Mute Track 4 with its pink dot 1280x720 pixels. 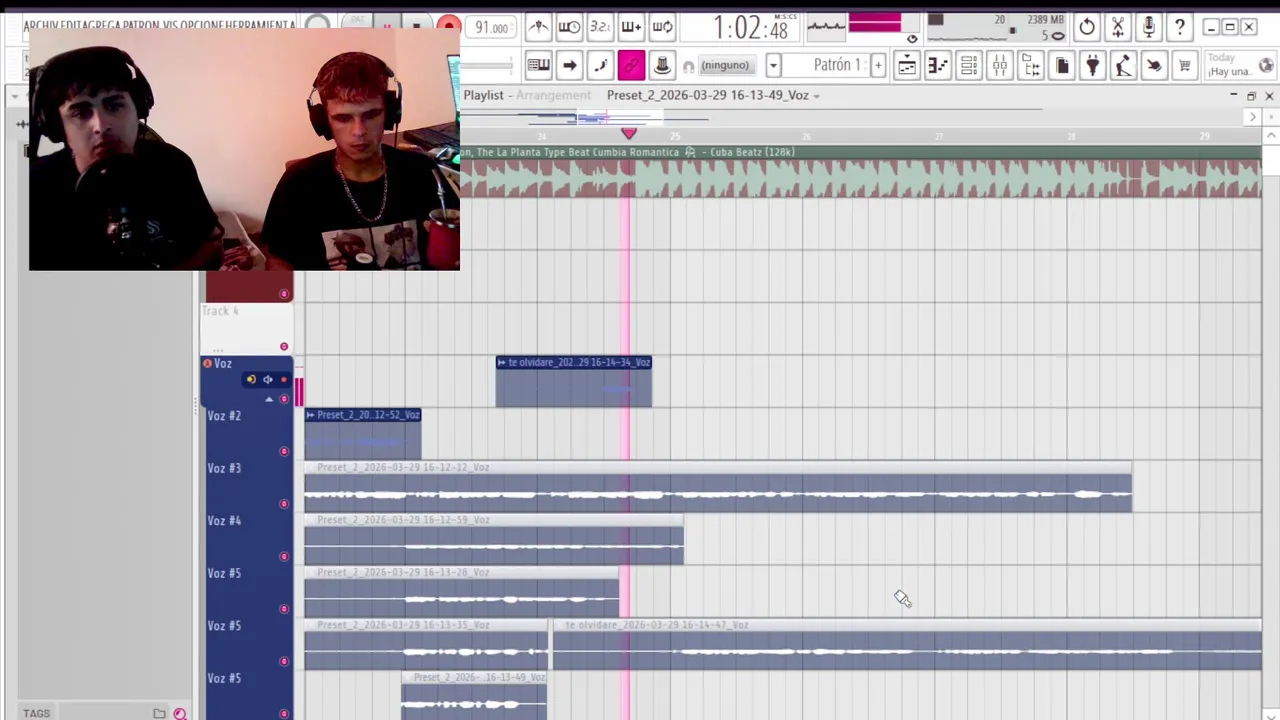click(x=284, y=346)
